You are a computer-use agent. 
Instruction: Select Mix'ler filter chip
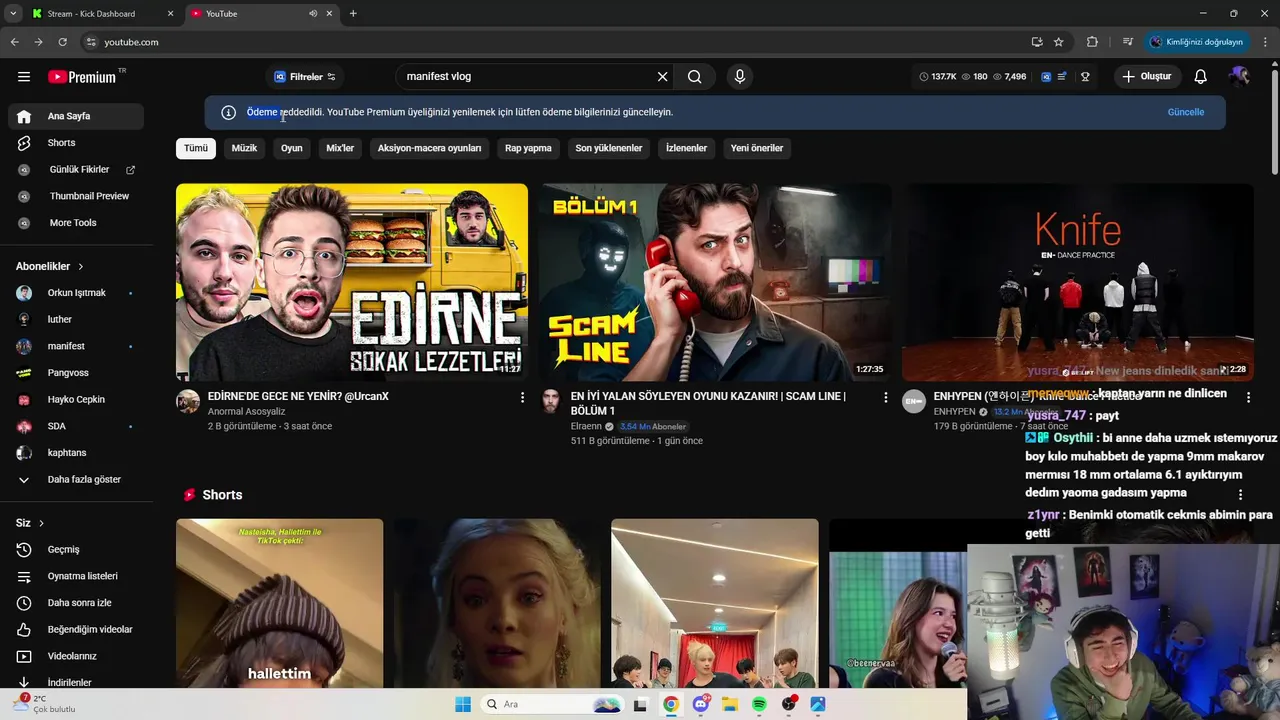pos(340,148)
